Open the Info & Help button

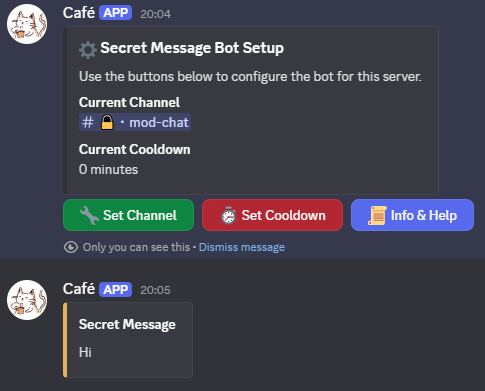click(x=412, y=215)
